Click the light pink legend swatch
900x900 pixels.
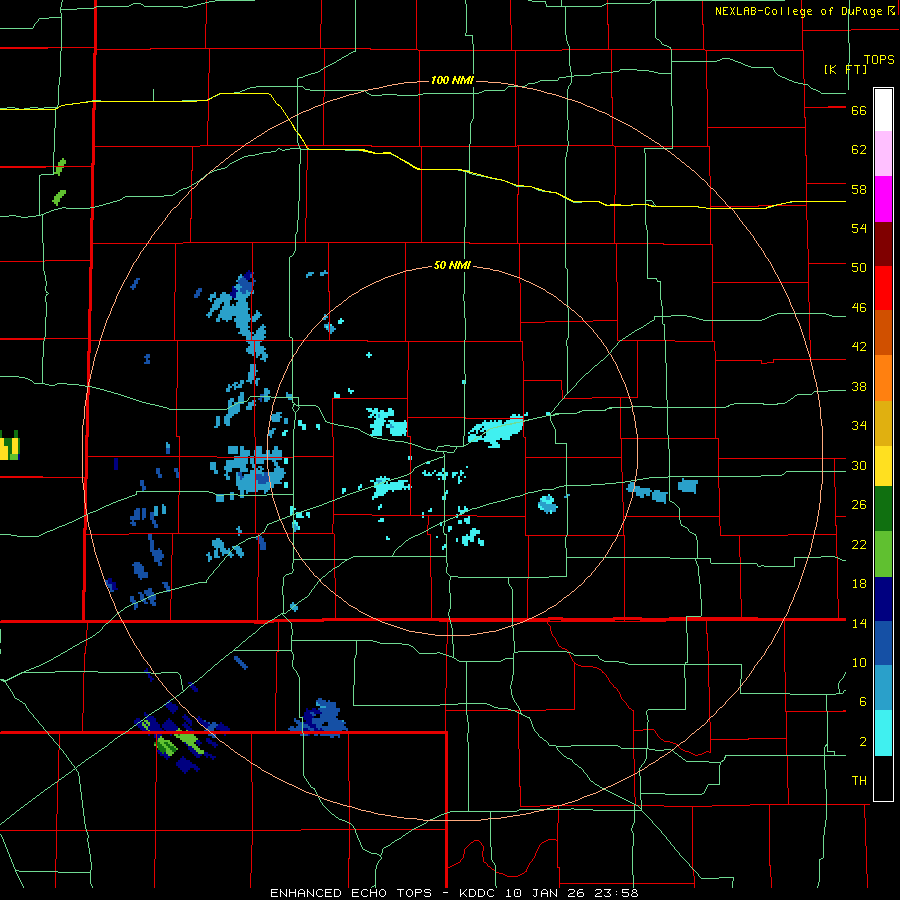pos(883,153)
